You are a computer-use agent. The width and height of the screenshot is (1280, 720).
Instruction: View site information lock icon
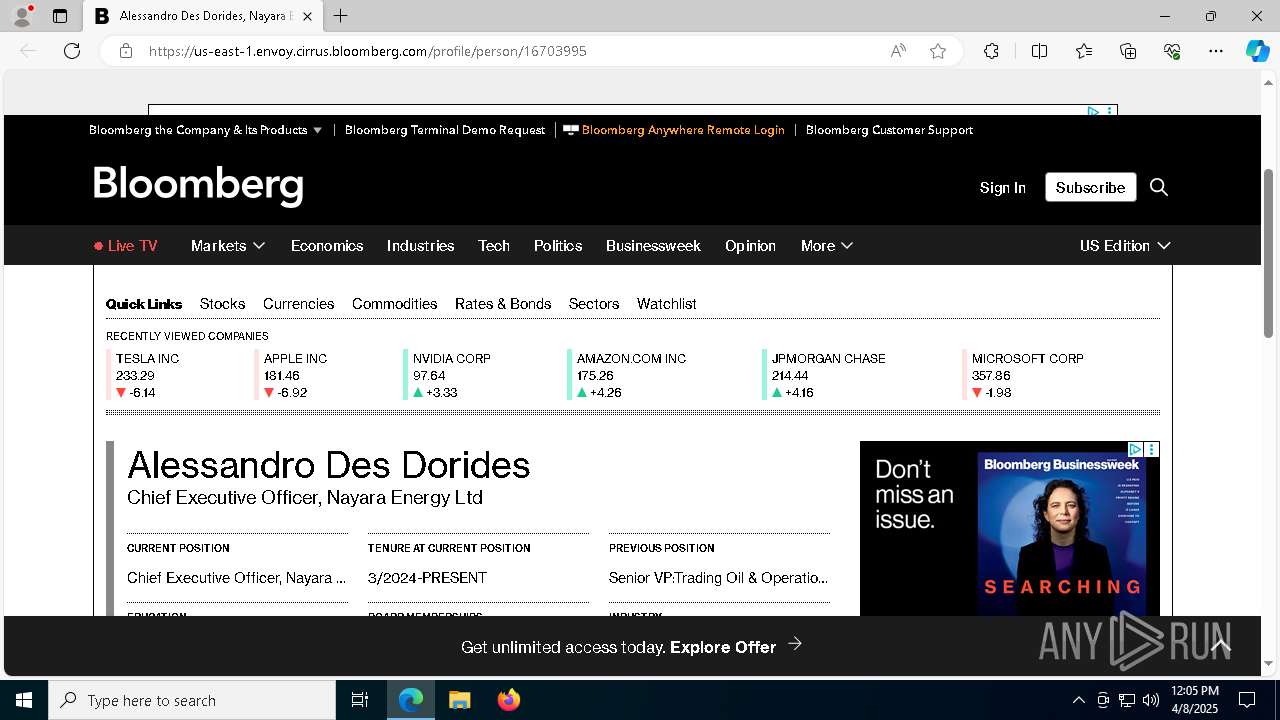[x=126, y=51]
